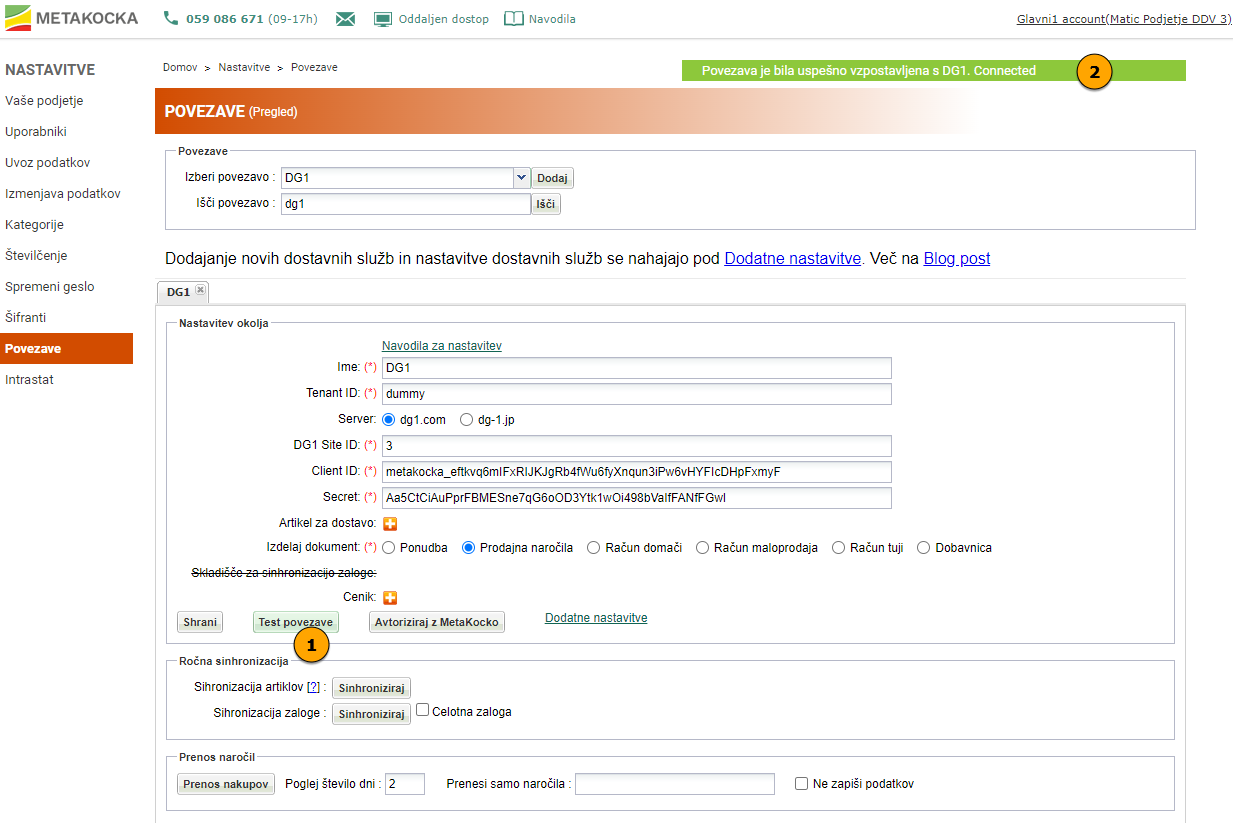The width and height of the screenshot is (1233, 823).
Task: Choose Dobavnica document type
Action: click(x=924, y=548)
